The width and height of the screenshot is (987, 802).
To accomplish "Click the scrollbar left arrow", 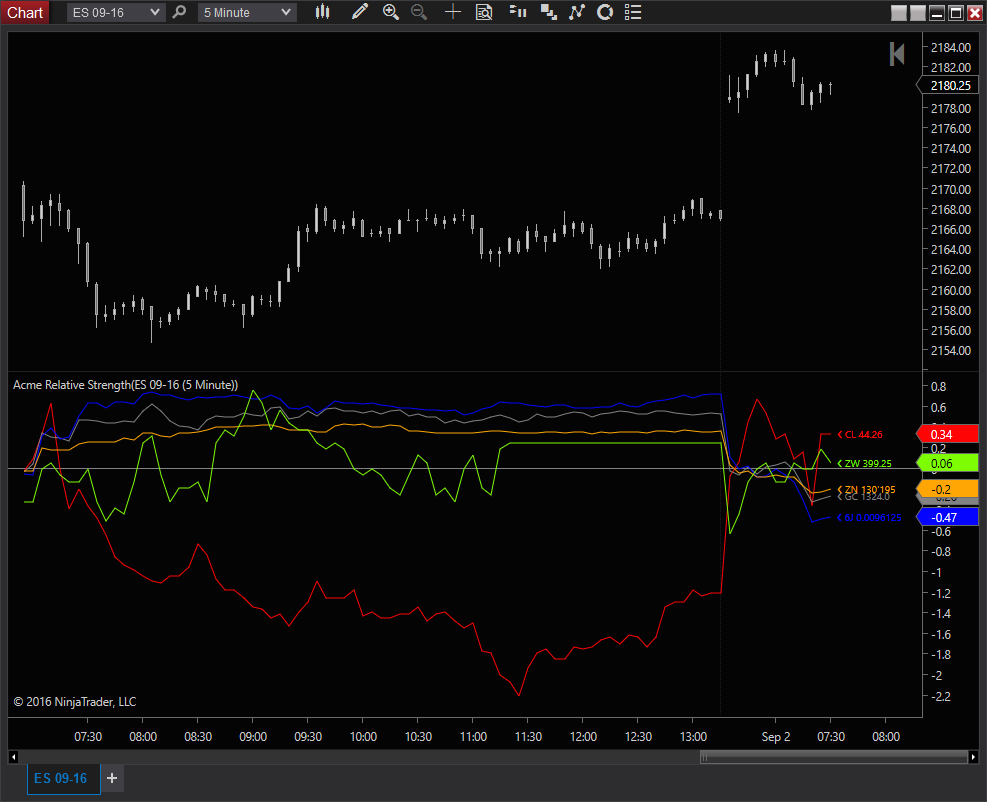I will [13, 757].
